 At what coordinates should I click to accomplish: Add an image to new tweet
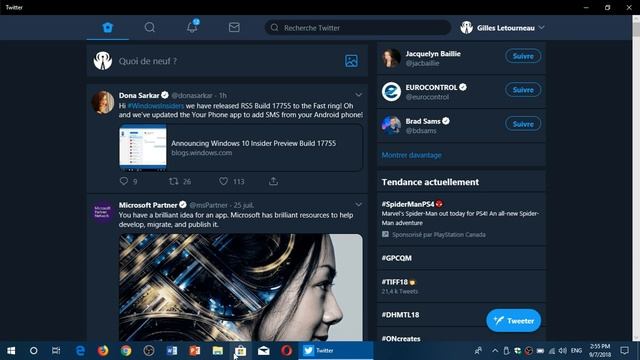[x=351, y=61]
